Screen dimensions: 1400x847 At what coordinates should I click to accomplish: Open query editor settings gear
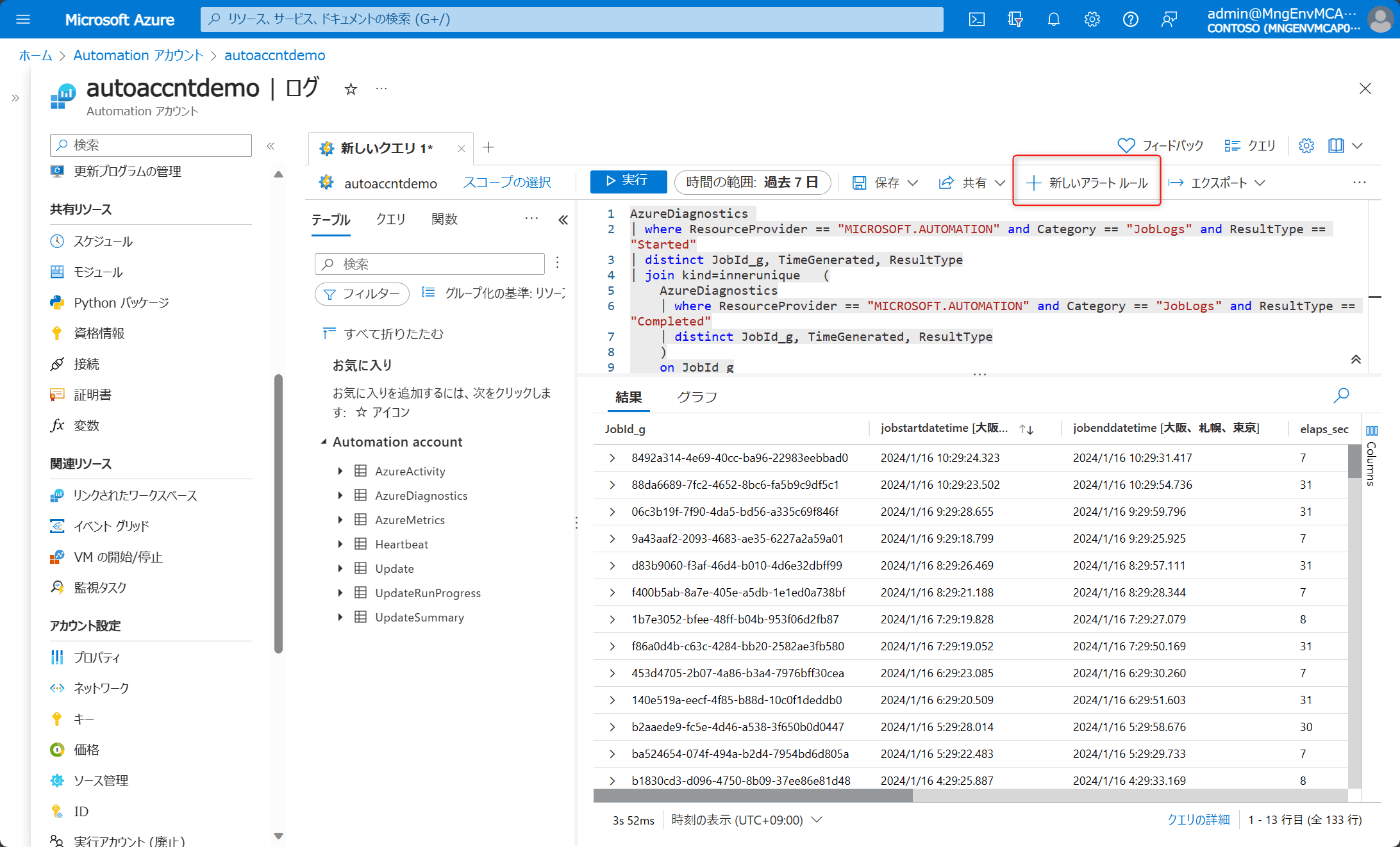pyautogui.click(x=1306, y=146)
